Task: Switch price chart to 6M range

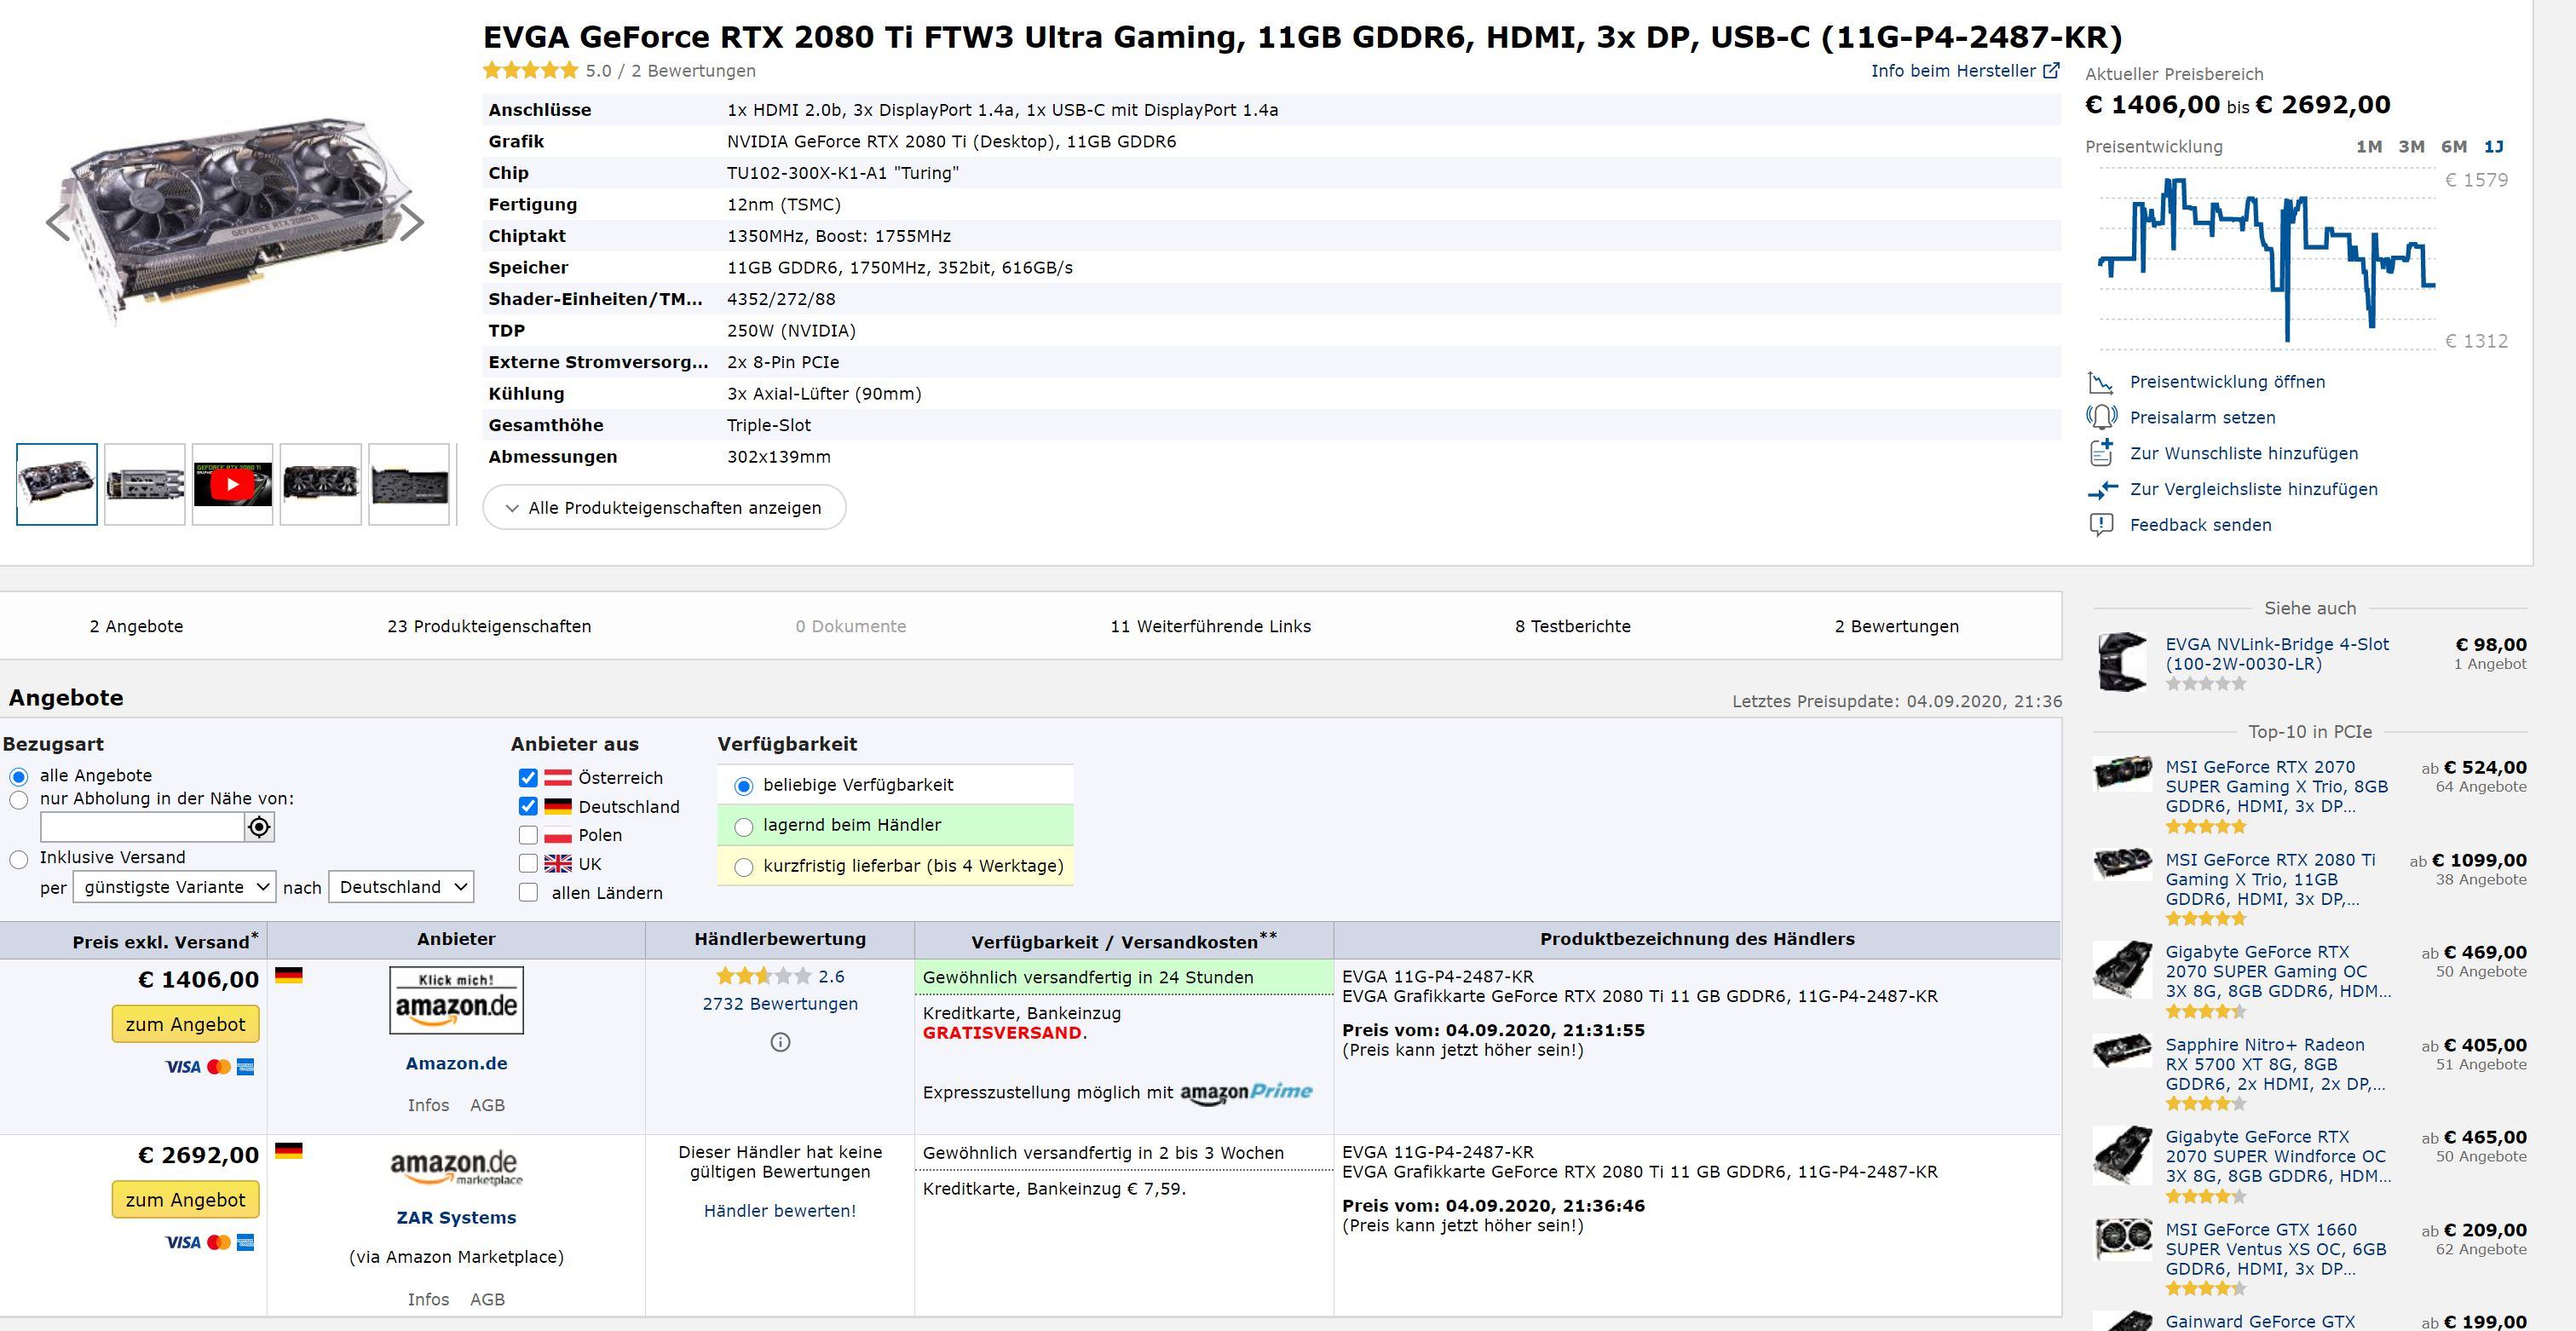Action: 2453,147
